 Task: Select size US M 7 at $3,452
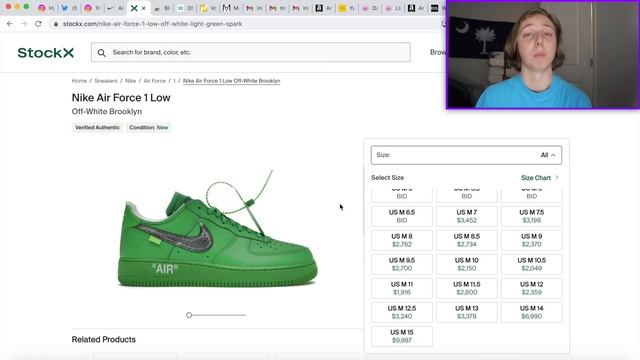tap(467, 216)
